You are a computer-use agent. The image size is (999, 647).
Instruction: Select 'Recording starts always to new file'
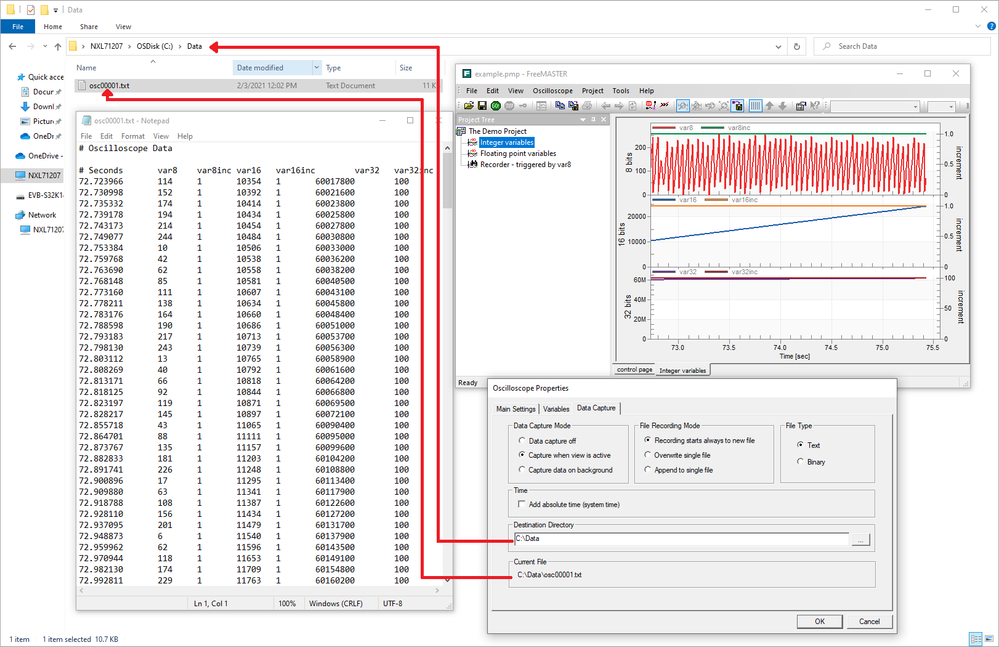coord(647,441)
